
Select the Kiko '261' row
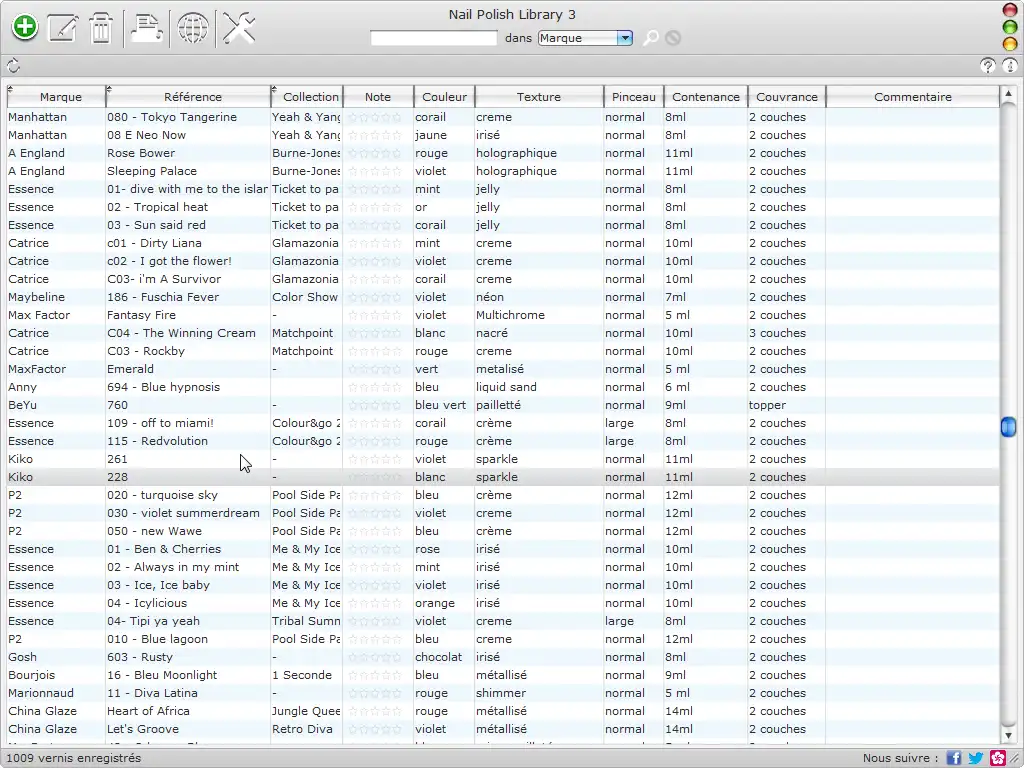pyautogui.click(x=503, y=459)
